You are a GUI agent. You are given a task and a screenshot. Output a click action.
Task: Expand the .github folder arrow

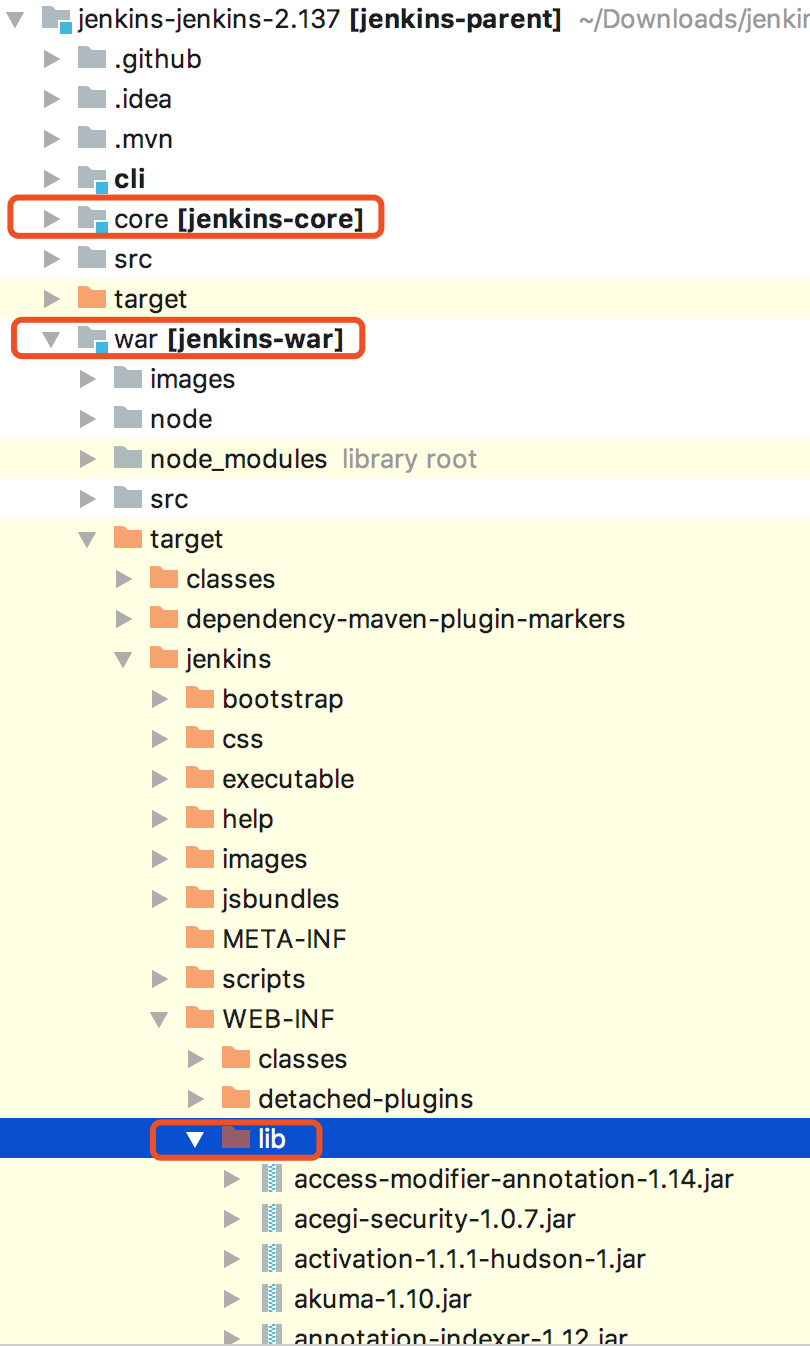point(52,59)
